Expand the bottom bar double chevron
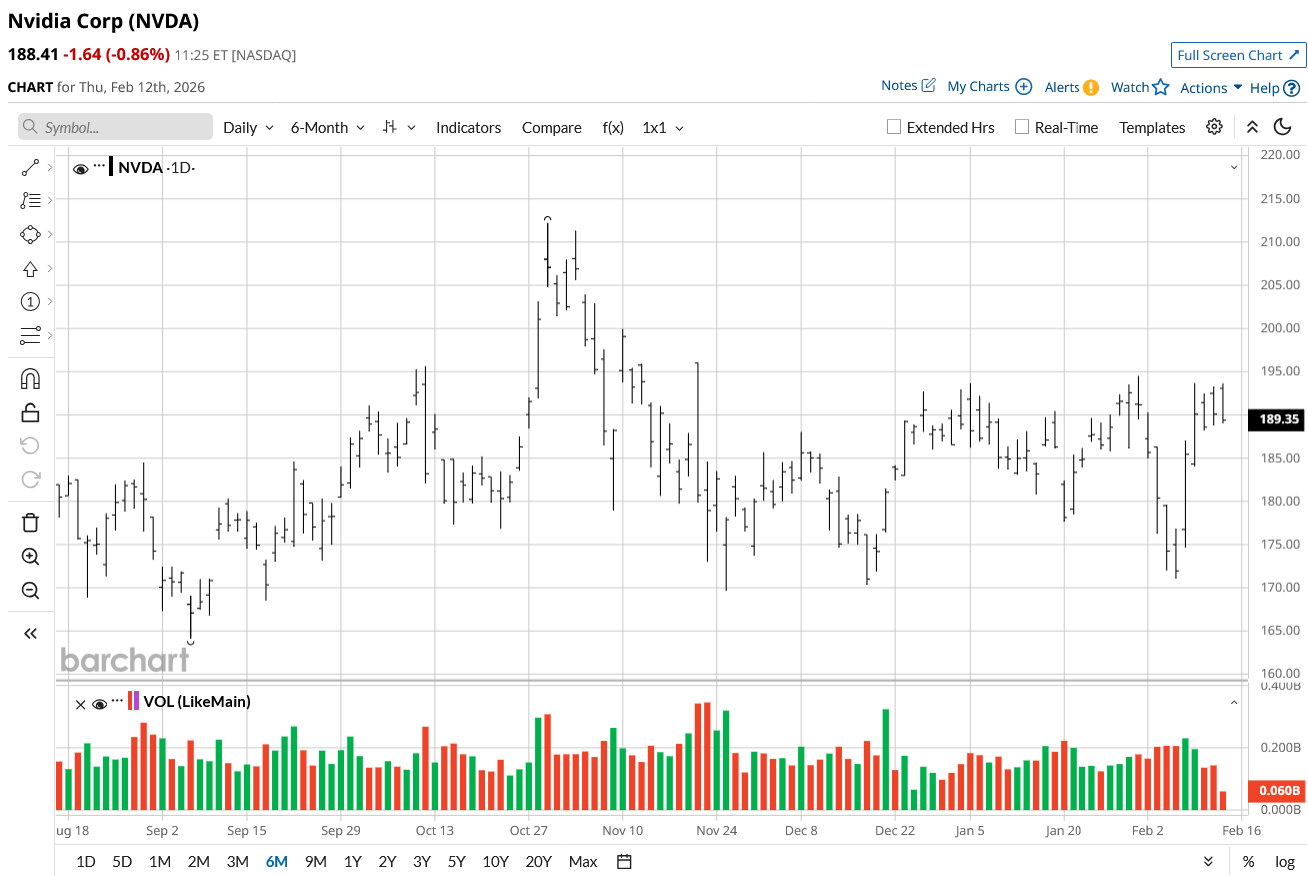Image resolution: width=1308 pixels, height=876 pixels. point(1208,862)
